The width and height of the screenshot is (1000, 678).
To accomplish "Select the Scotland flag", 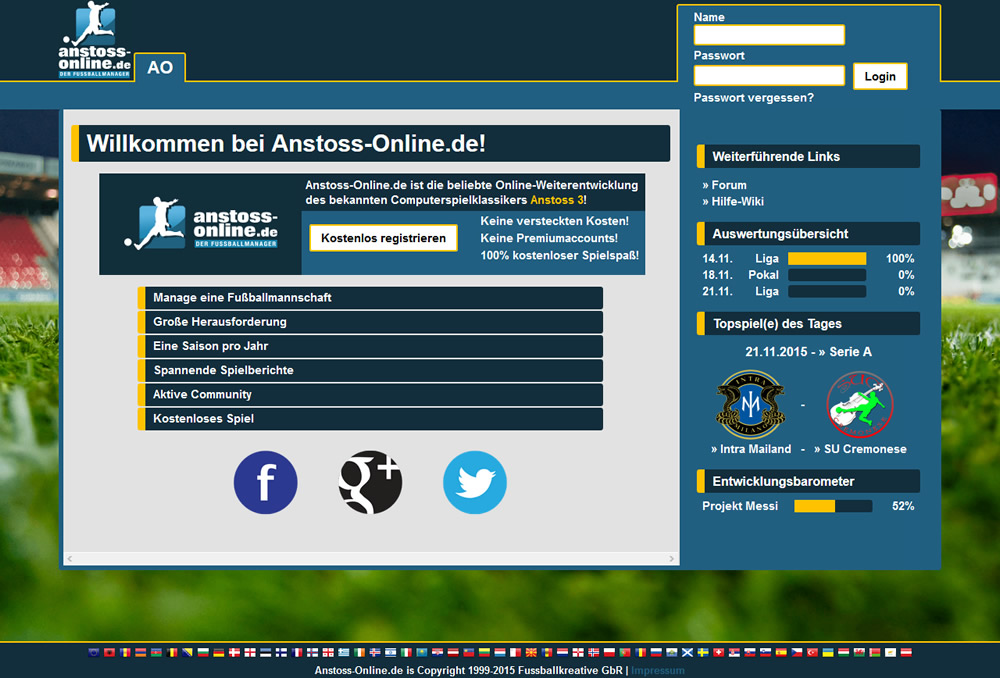I will point(688,652).
